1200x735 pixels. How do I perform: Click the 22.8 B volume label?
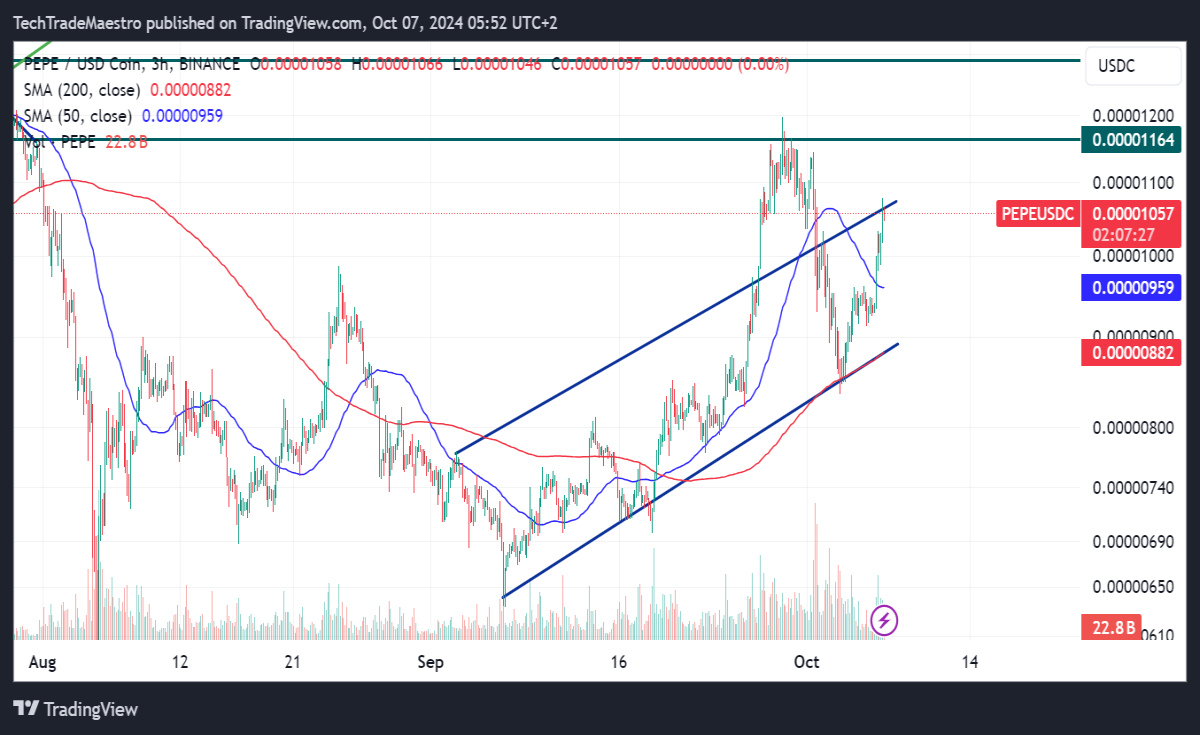(x=1113, y=628)
